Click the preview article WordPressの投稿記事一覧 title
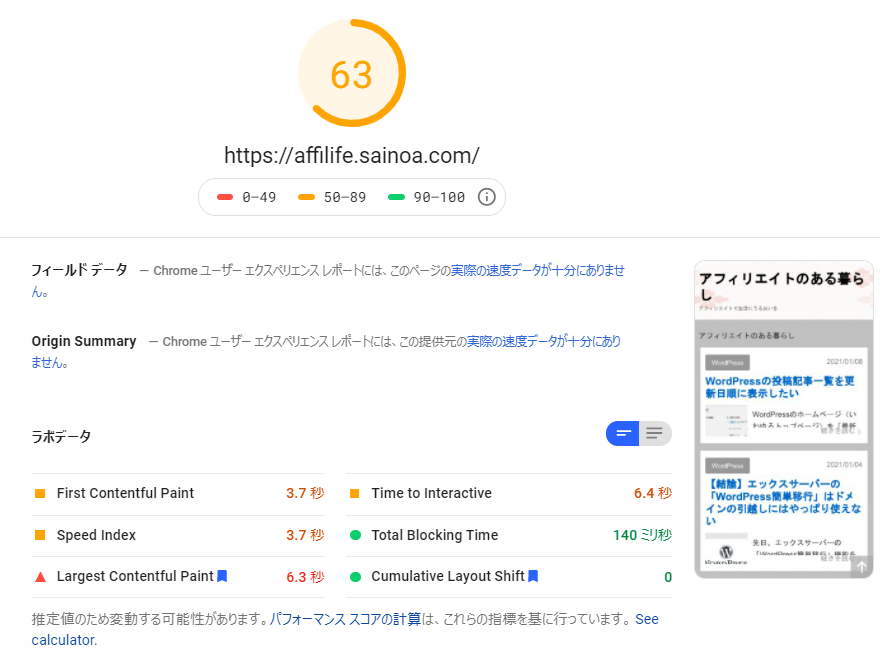 tap(780, 387)
